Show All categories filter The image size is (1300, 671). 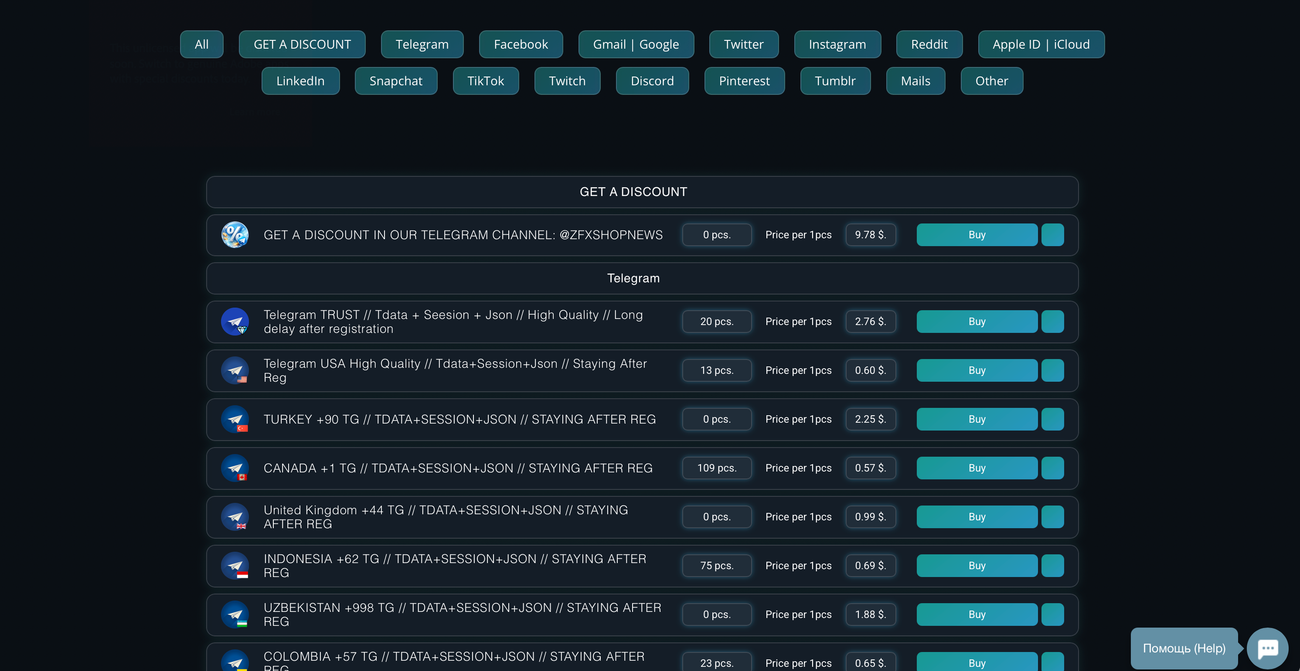tap(202, 44)
